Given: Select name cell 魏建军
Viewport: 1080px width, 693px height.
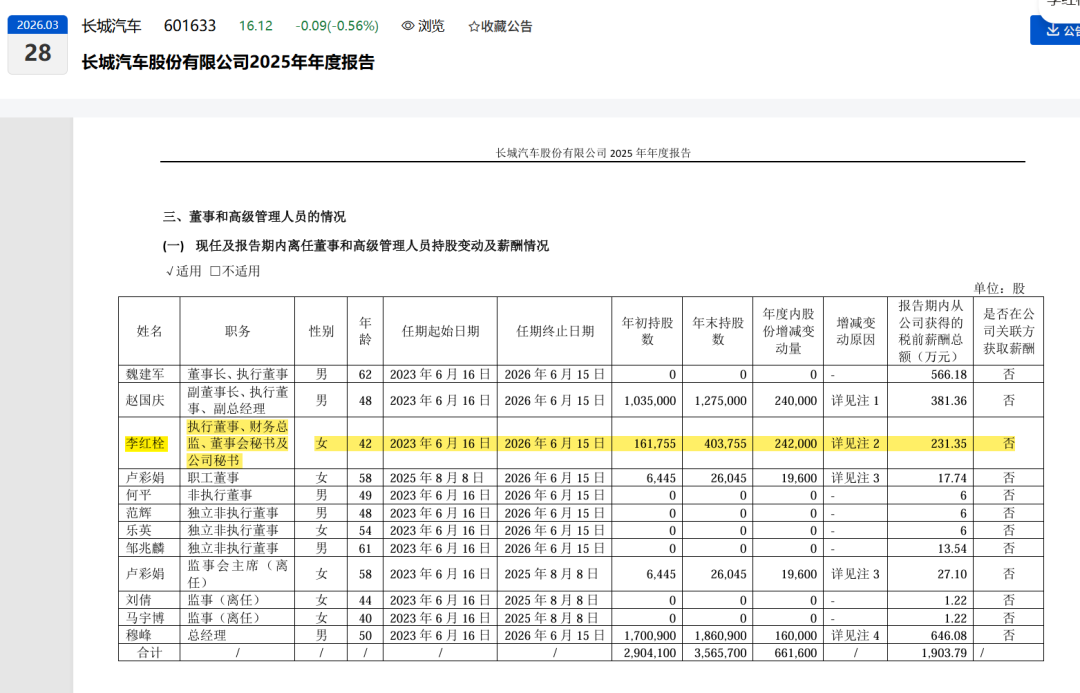Looking at the screenshot, I should pyautogui.click(x=145, y=375).
